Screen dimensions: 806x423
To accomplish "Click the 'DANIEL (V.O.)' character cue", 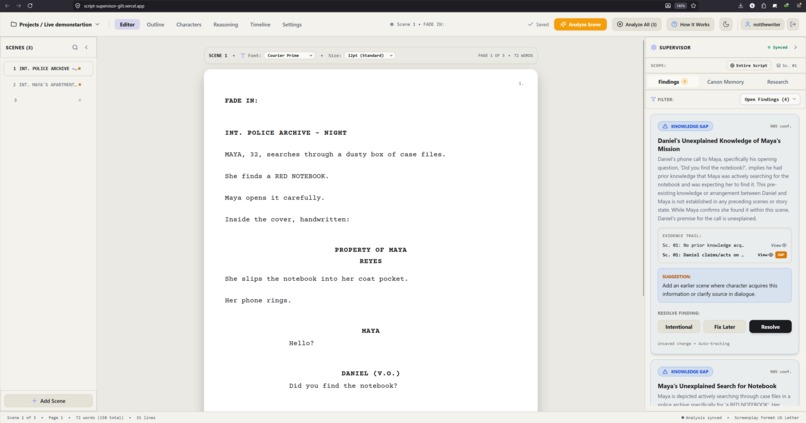I will (370, 373).
